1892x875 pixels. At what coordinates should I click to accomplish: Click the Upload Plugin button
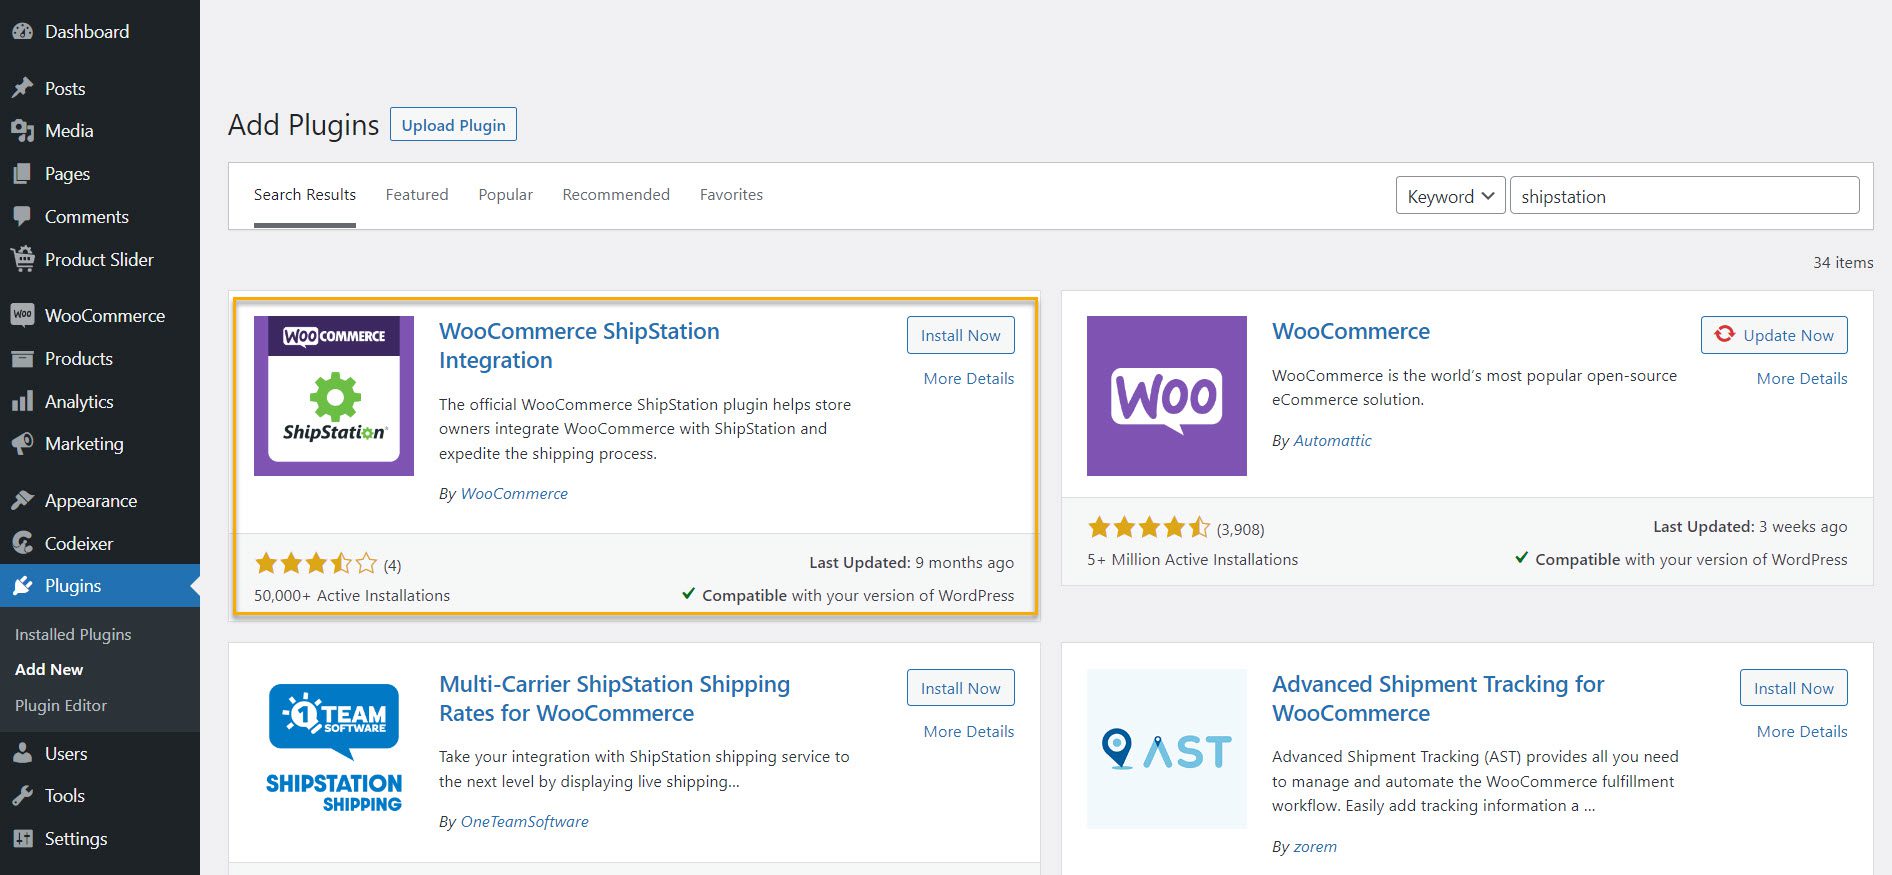pyautogui.click(x=453, y=125)
